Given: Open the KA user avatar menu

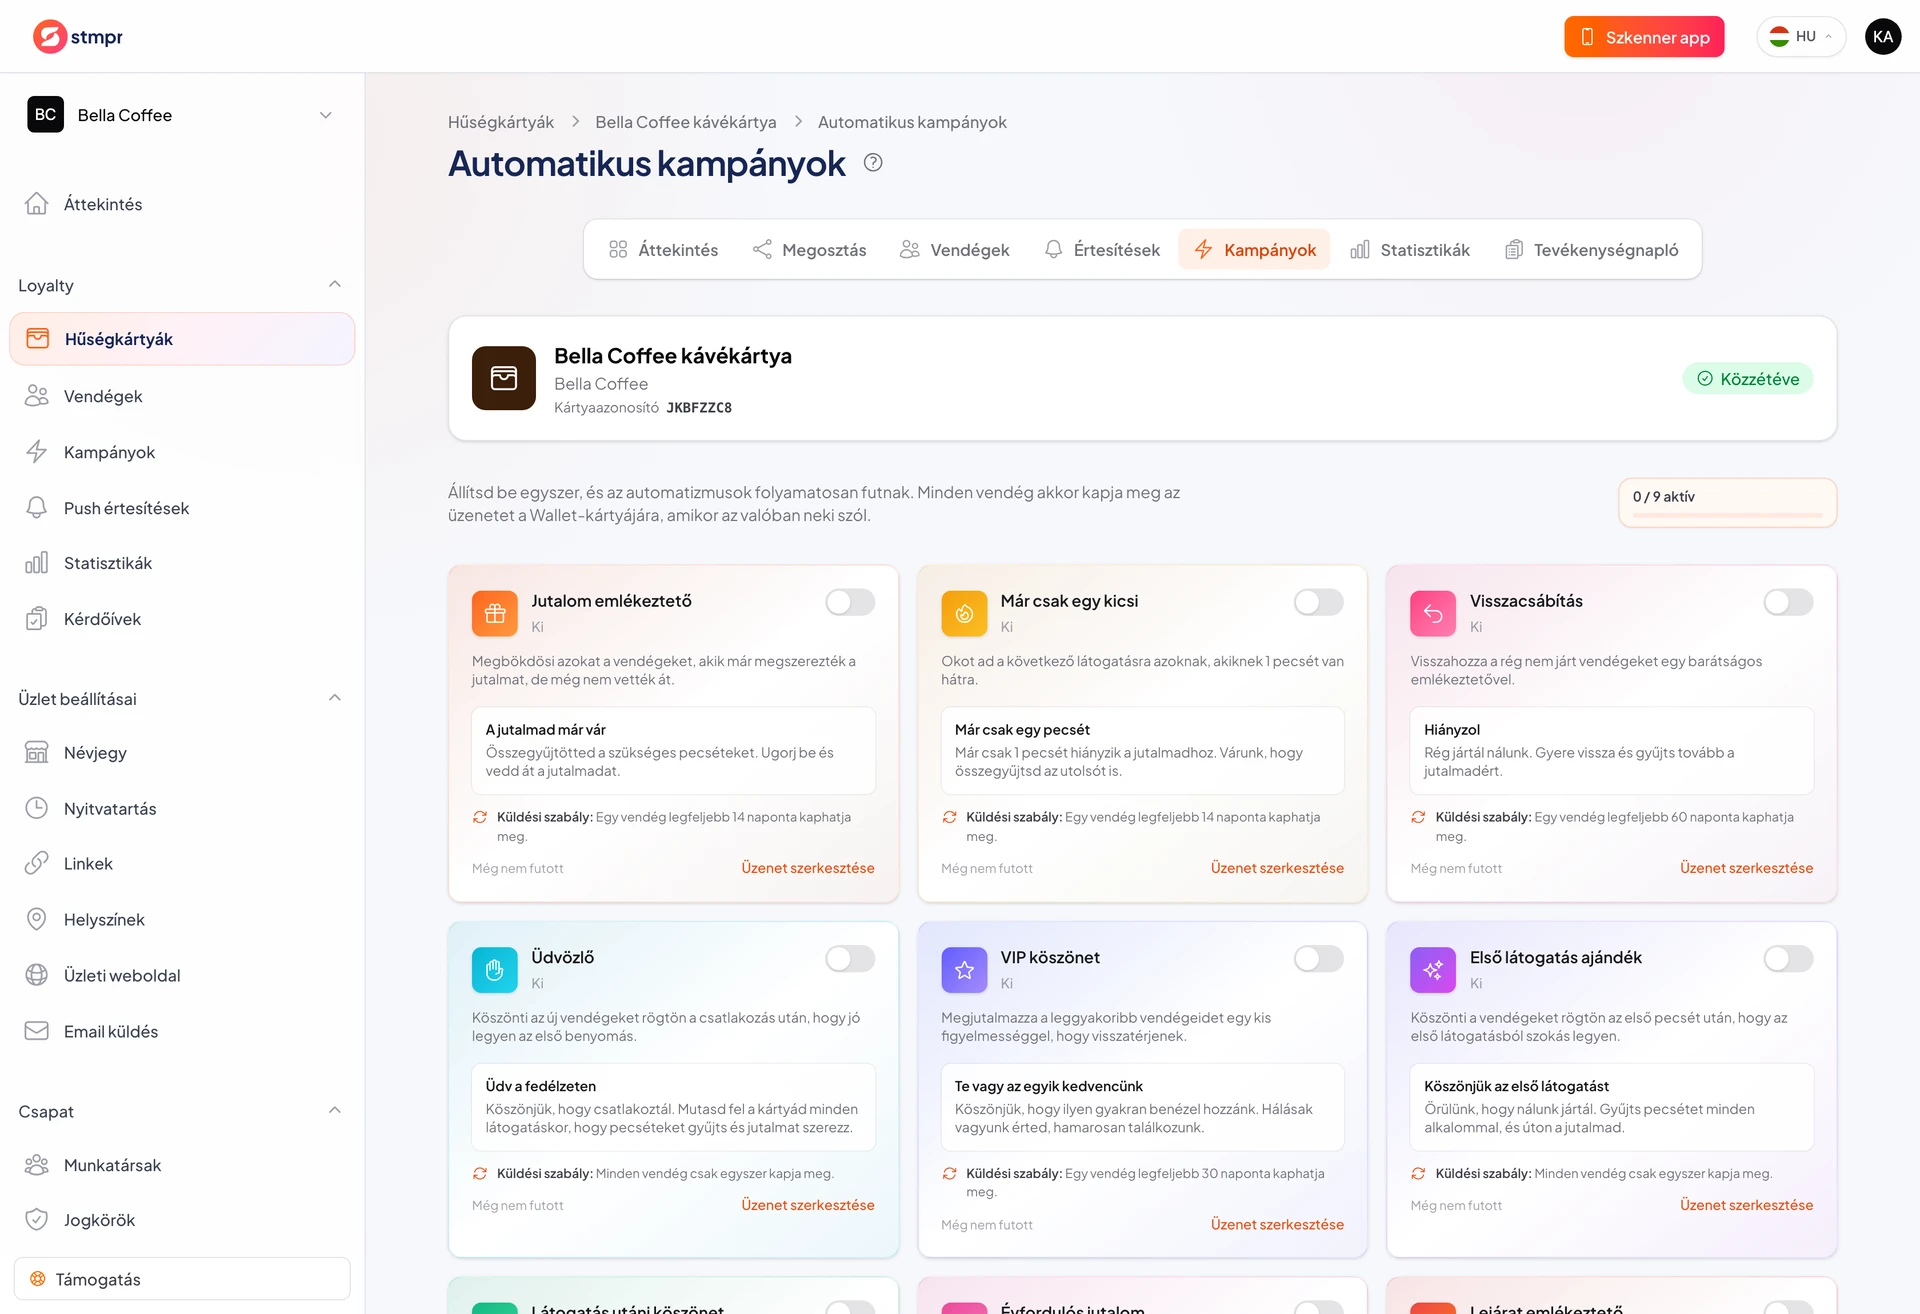Looking at the screenshot, I should [1883, 37].
